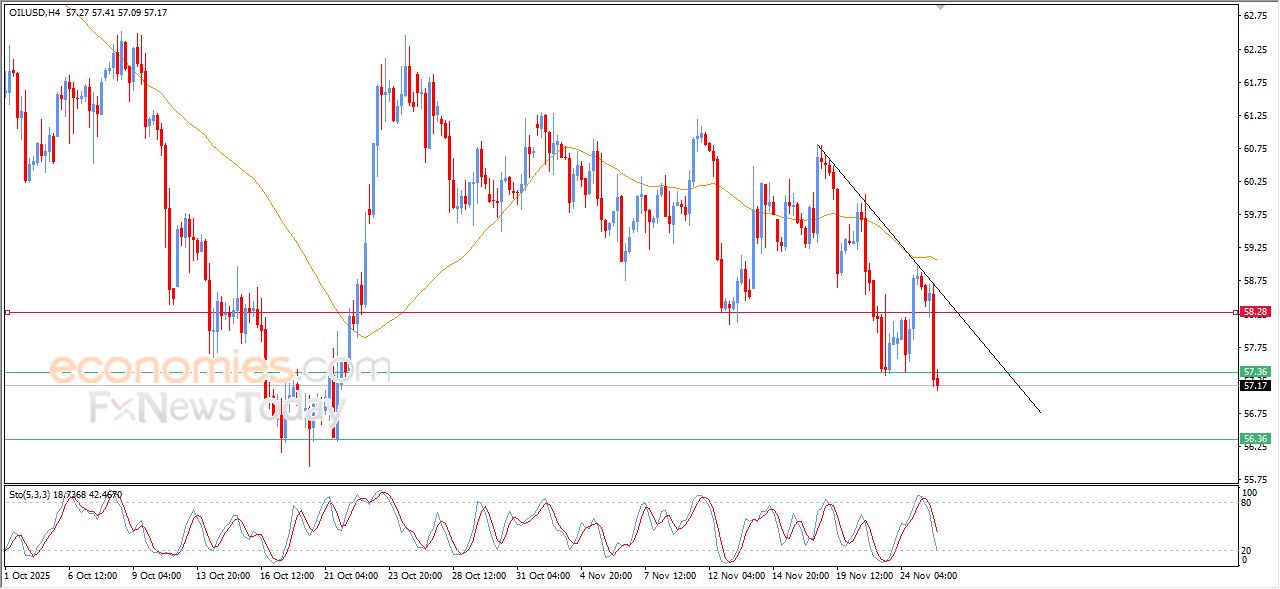The image size is (1280, 589).
Task: Click the OILUSD,H4 symbol title
Action: click(x=37, y=12)
